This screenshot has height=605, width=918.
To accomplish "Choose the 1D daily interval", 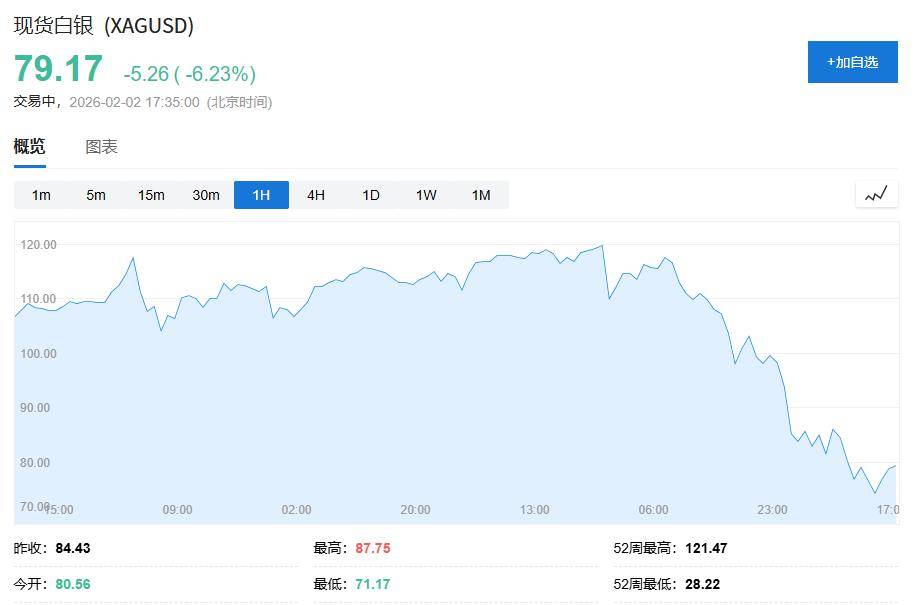I will 371,195.
